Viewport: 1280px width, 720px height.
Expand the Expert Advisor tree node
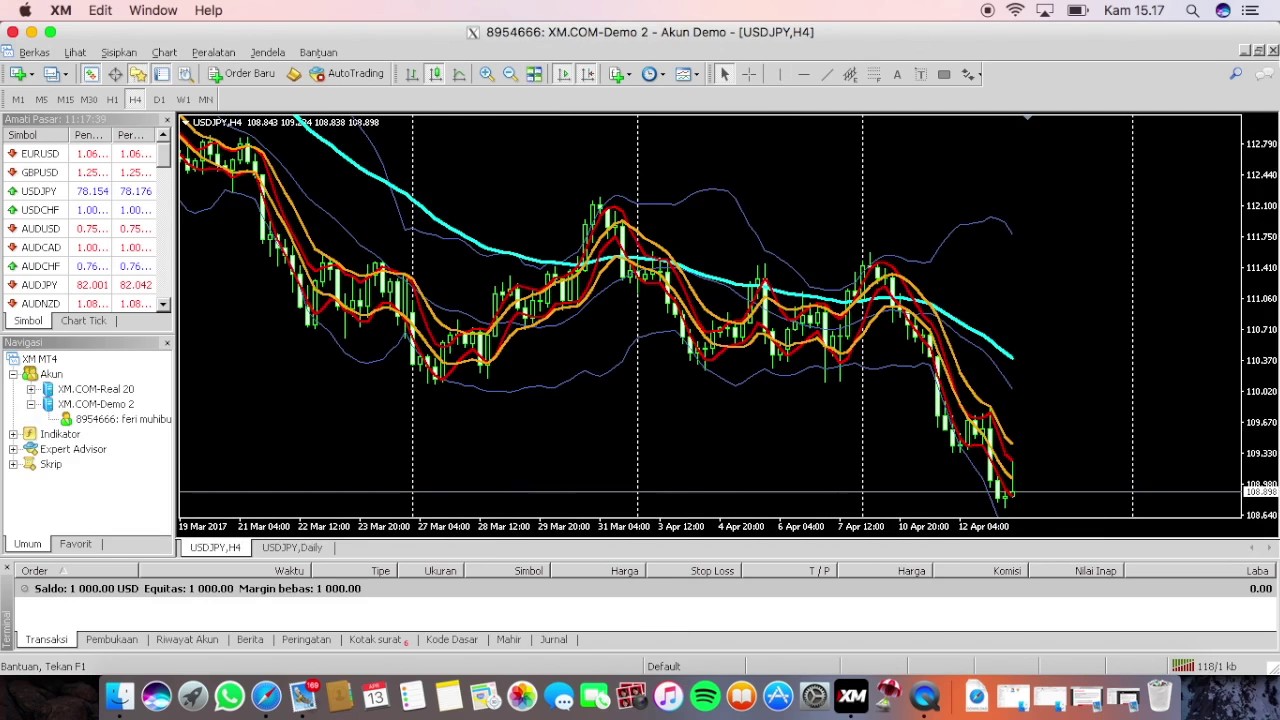(x=13, y=449)
